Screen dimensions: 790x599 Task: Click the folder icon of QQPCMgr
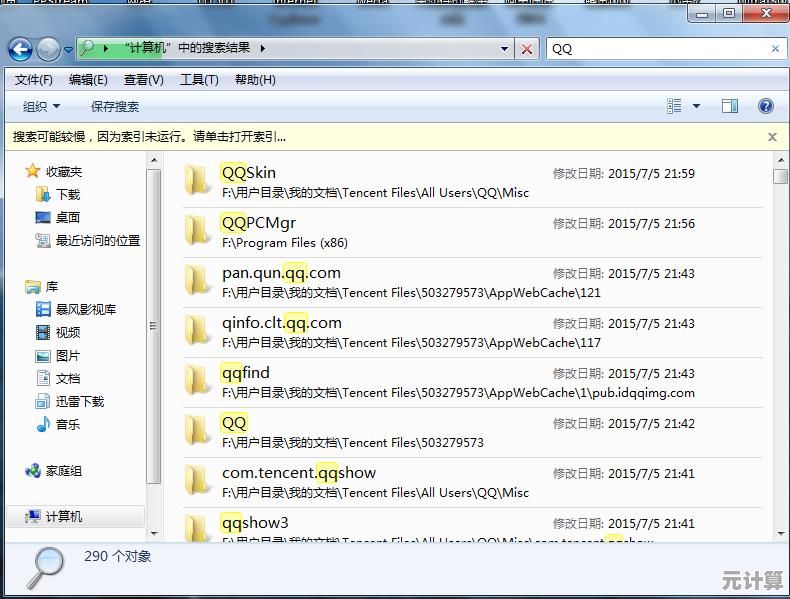click(x=196, y=229)
